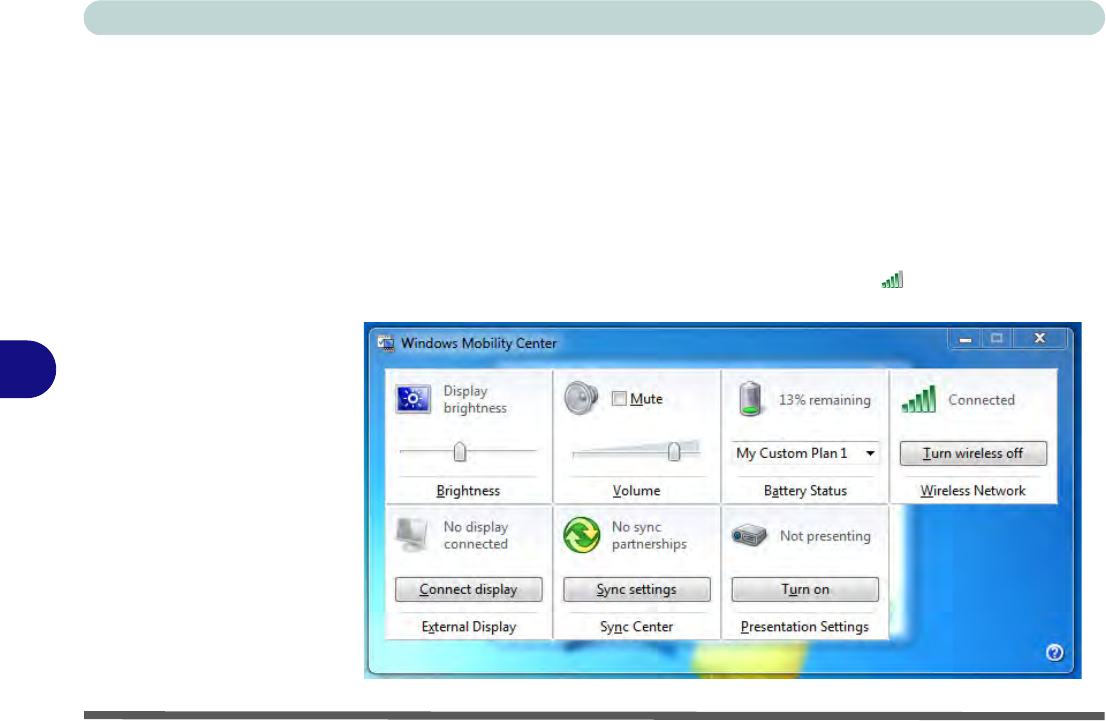Open the My Custom Plan 1 power plan dropdown
Image resolution: width=1106 pixels, height=721 pixels.
point(805,453)
